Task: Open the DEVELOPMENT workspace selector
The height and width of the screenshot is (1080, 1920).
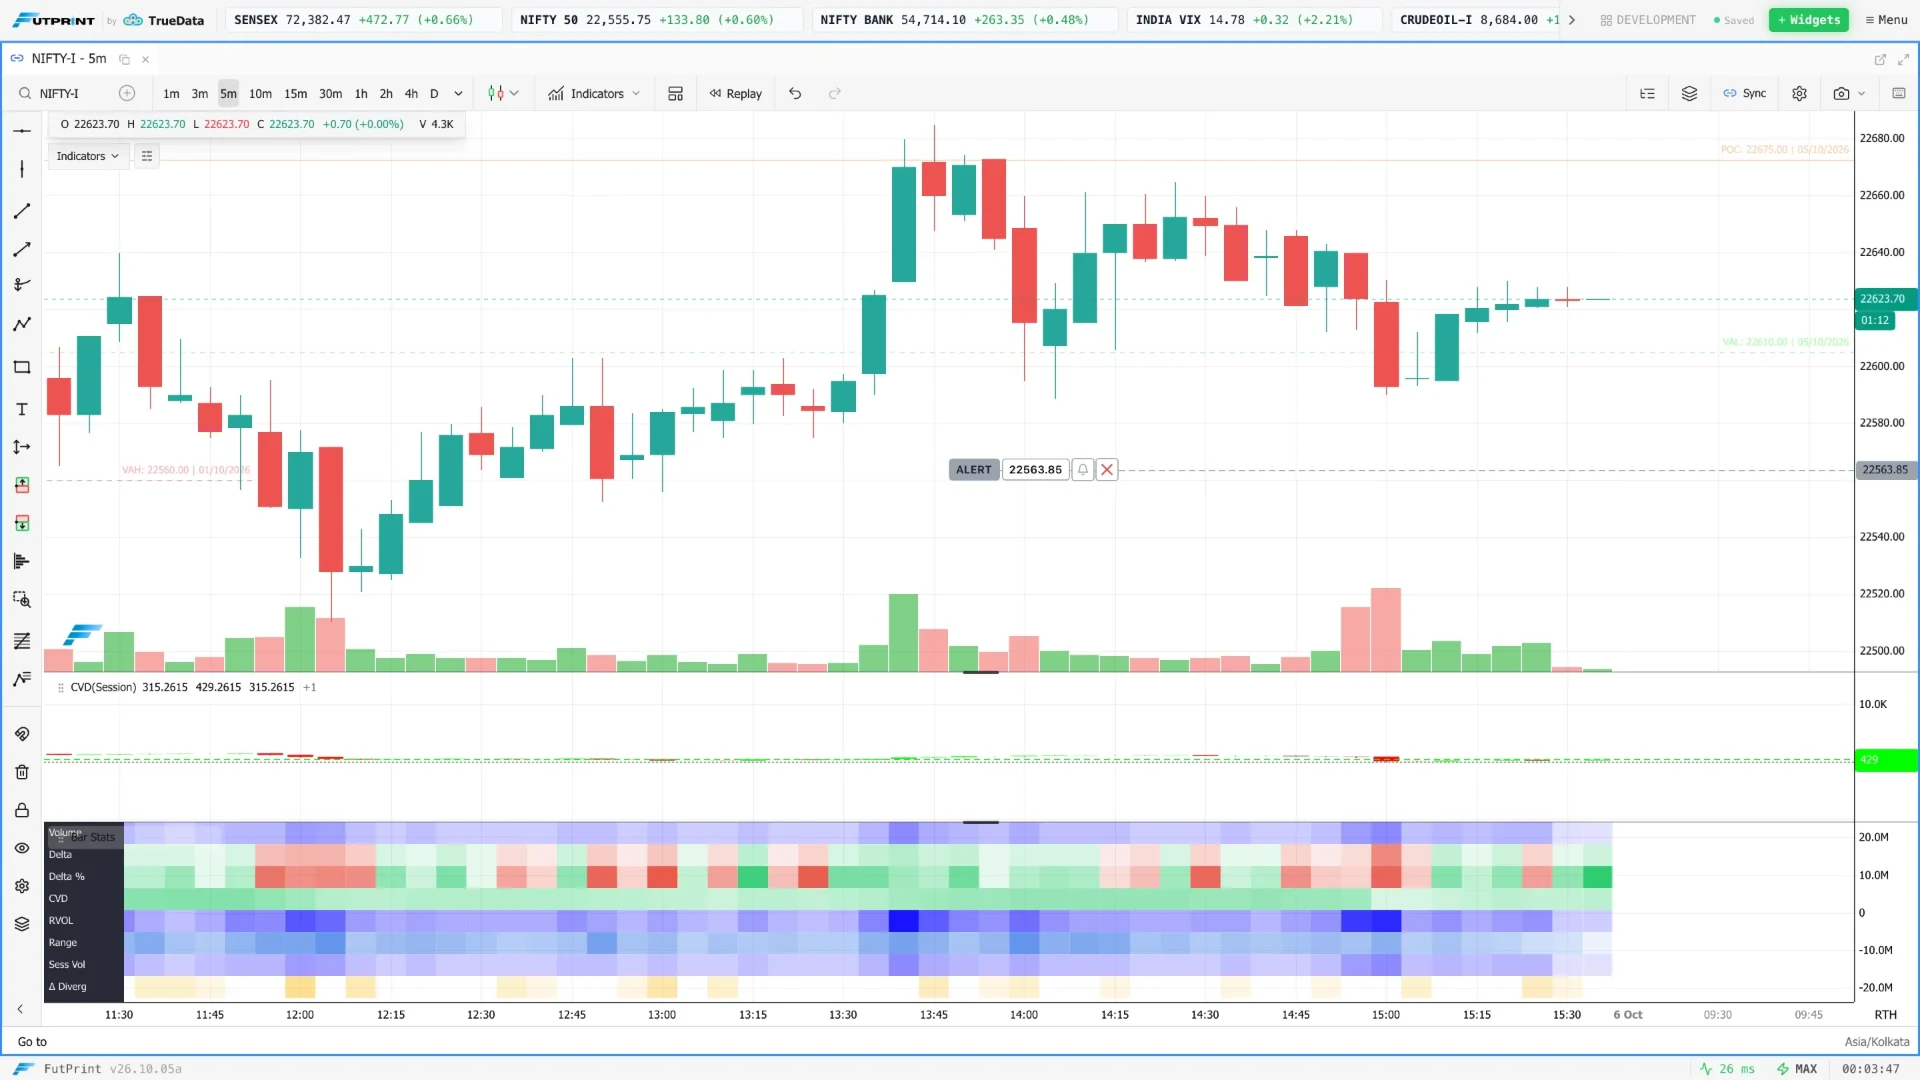Action: click(1648, 20)
